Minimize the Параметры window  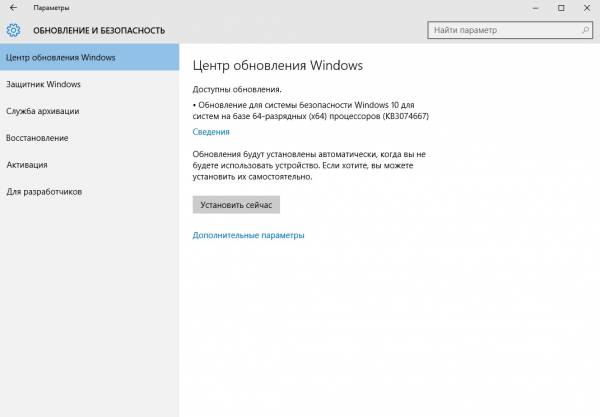coord(536,8)
